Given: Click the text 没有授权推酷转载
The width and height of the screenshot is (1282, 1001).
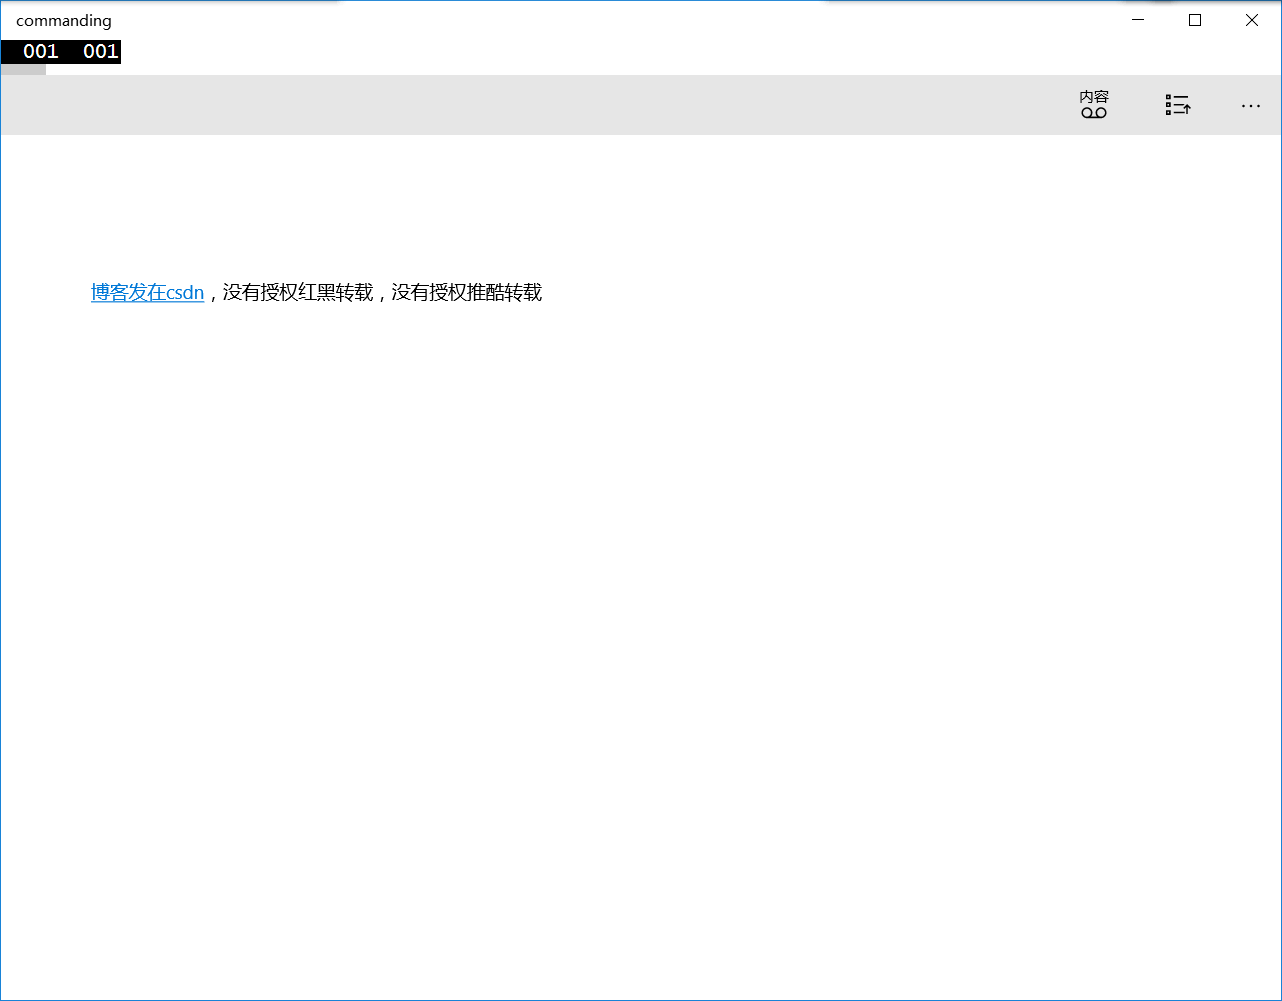Looking at the screenshot, I should click(x=467, y=292).
